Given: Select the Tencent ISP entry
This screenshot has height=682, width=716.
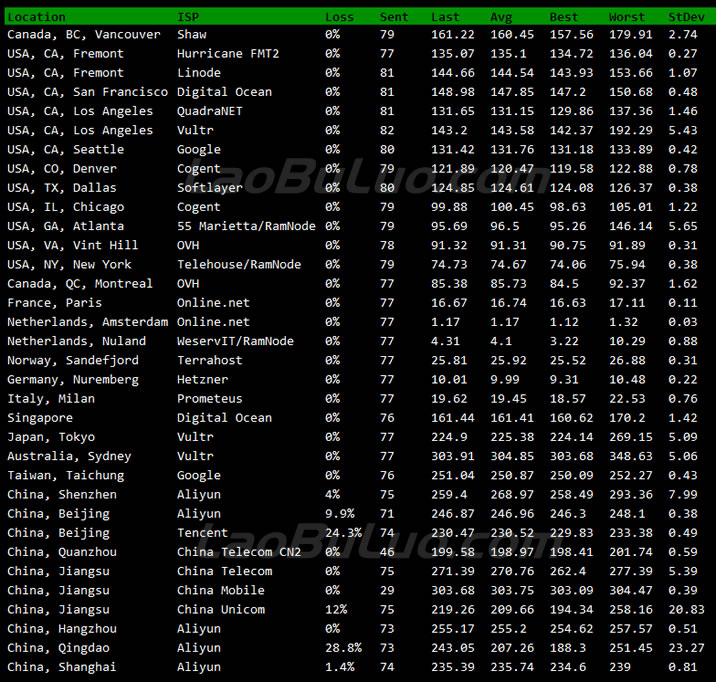Looking at the screenshot, I should [x=202, y=533].
